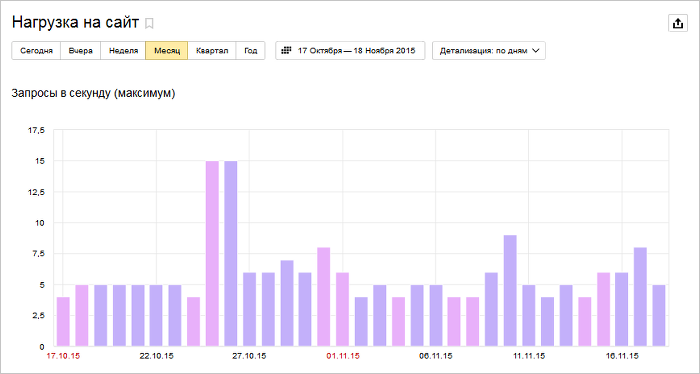Choose the Неделя period
Screen dimensions: 700x374
(123, 50)
